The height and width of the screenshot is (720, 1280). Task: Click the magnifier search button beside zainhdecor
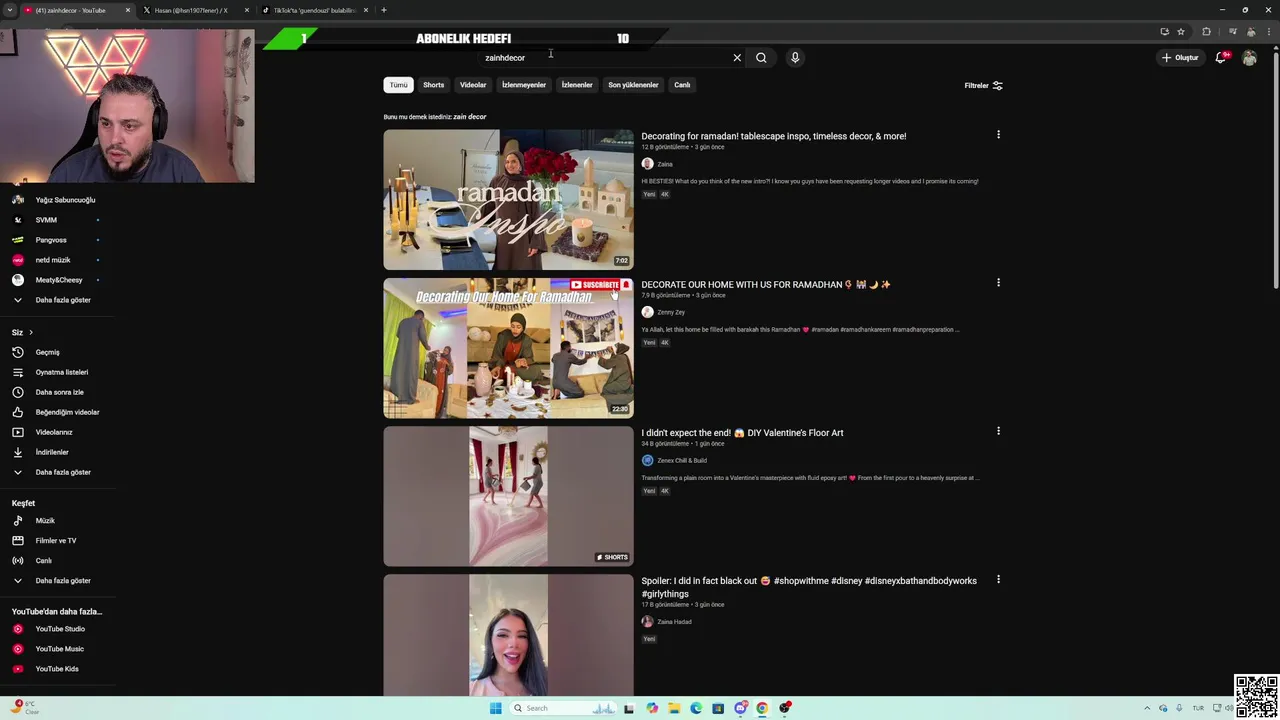[x=761, y=58]
